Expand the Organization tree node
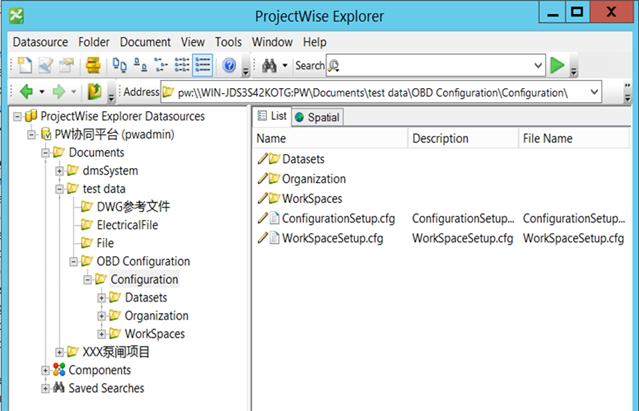This screenshot has height=411, width=639. [x=101, y=316]
